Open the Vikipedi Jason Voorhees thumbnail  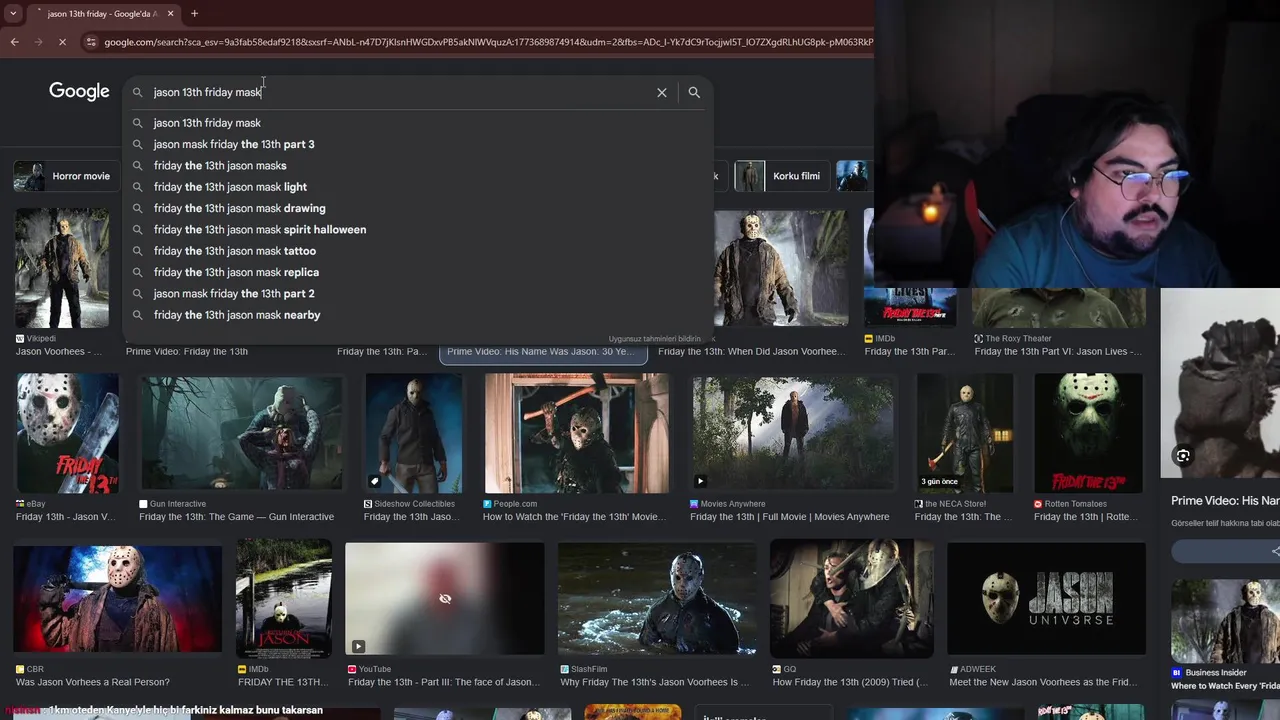[62, 268]
